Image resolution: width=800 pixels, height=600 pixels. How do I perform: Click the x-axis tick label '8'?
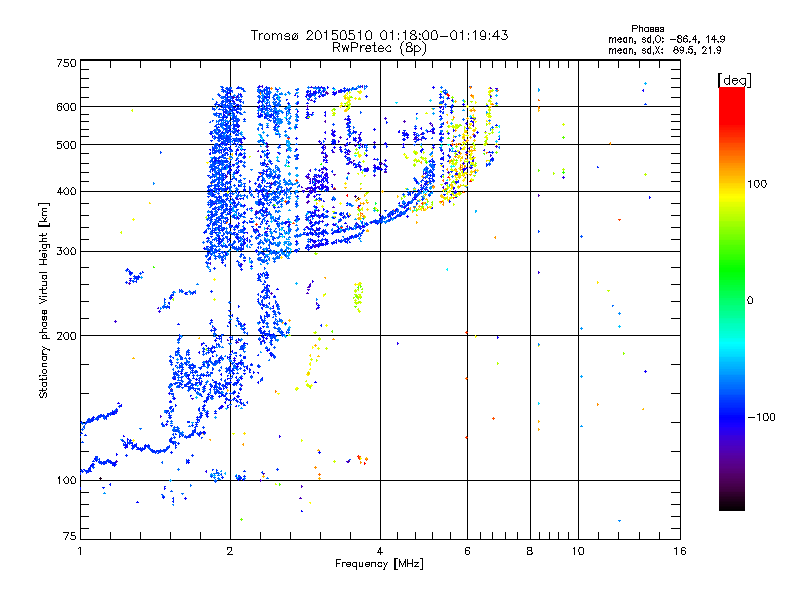(530, 551)
